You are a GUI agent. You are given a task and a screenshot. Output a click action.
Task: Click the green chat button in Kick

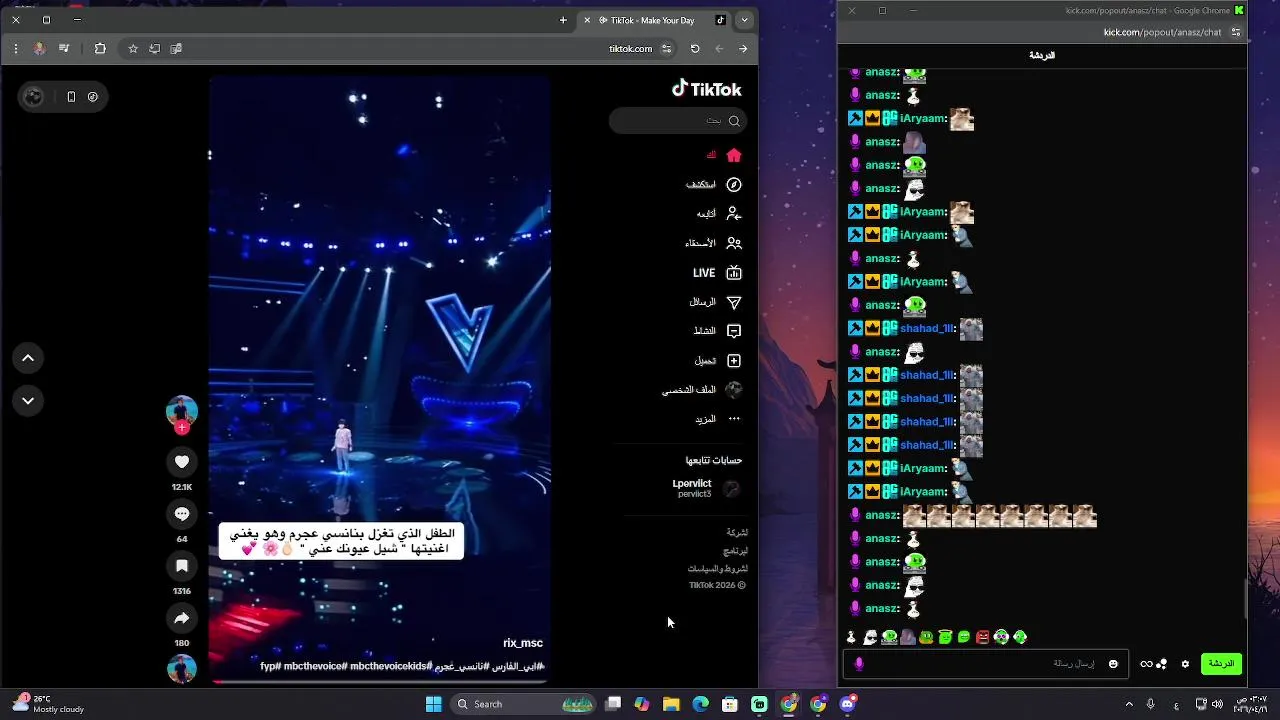pyautogui.click(x=1222, y=664)
